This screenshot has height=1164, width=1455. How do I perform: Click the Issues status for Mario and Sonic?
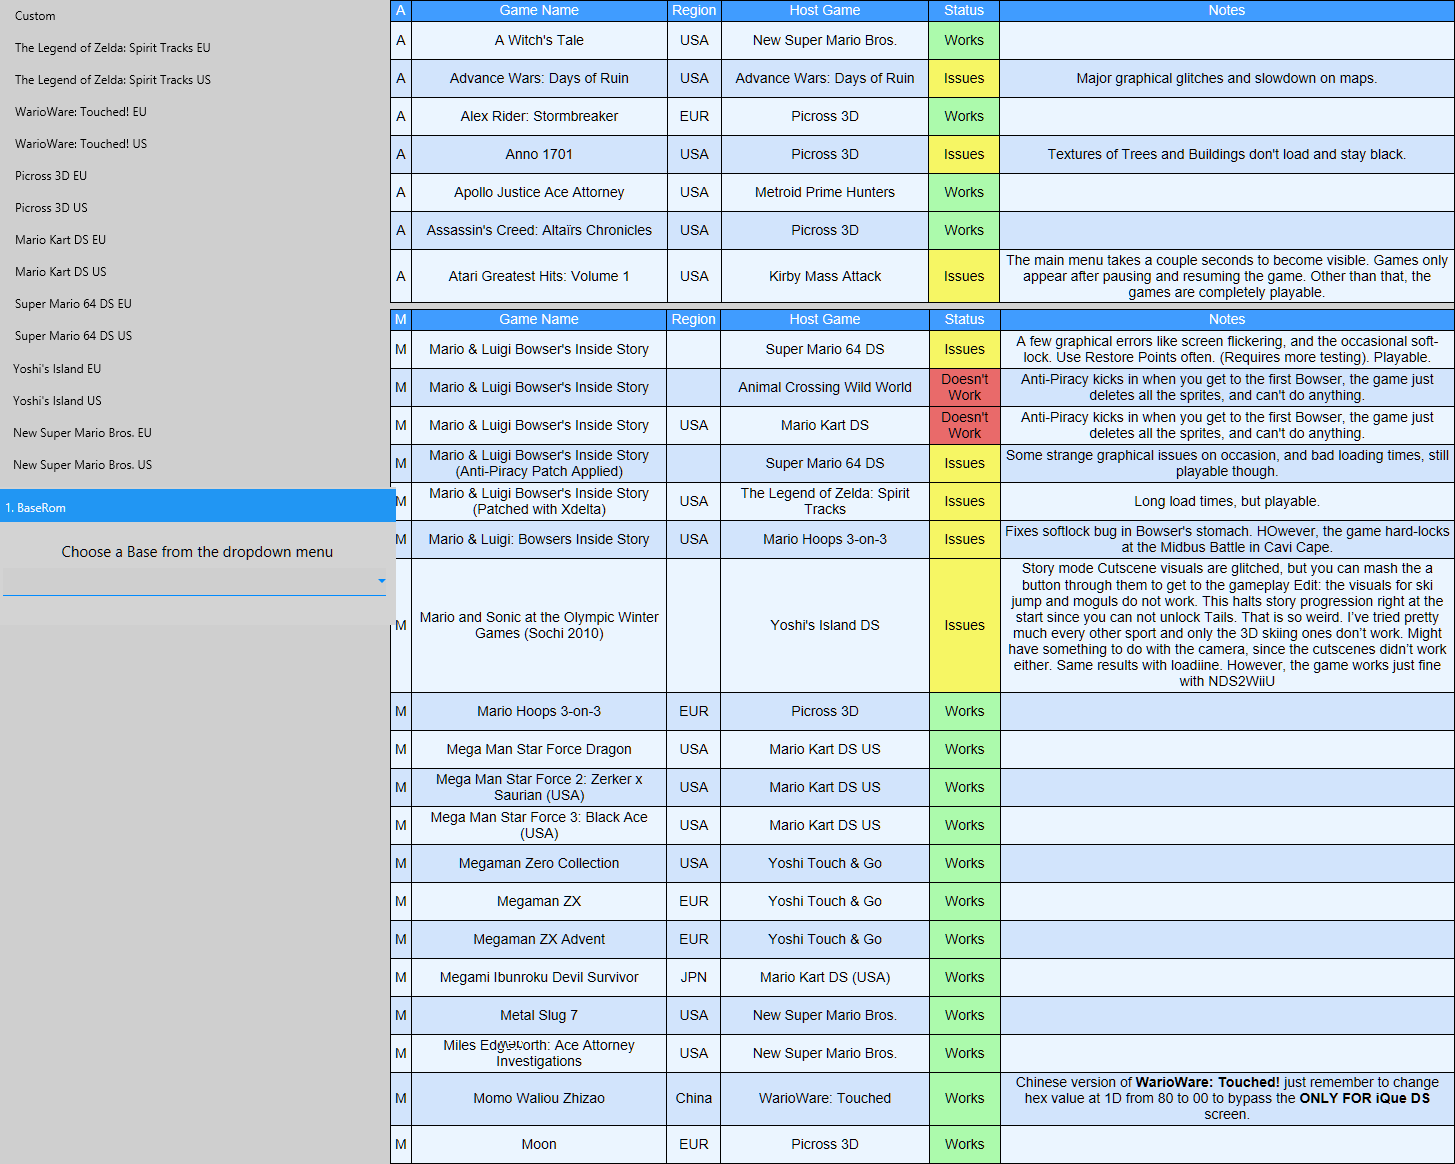[964, 626]
